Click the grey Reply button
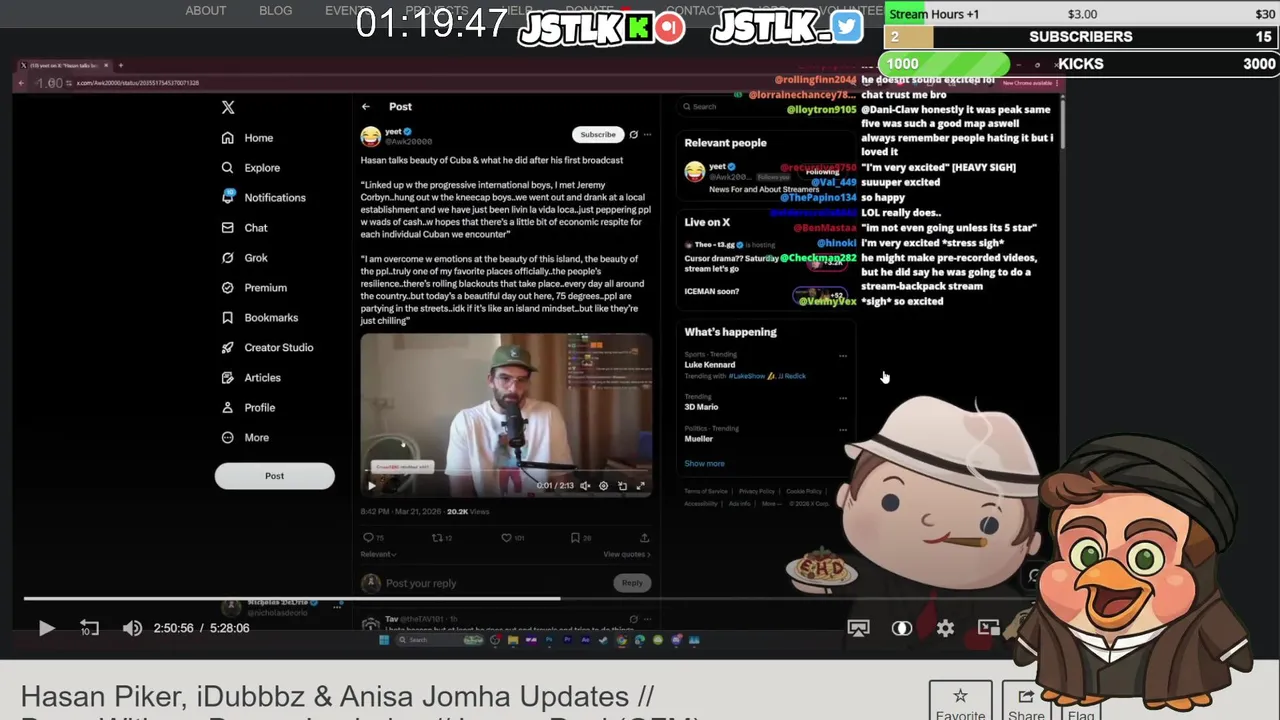Image resolution: width=1280 pixels, height=720 pixels. pyautogui.click(x=632, y=583)
